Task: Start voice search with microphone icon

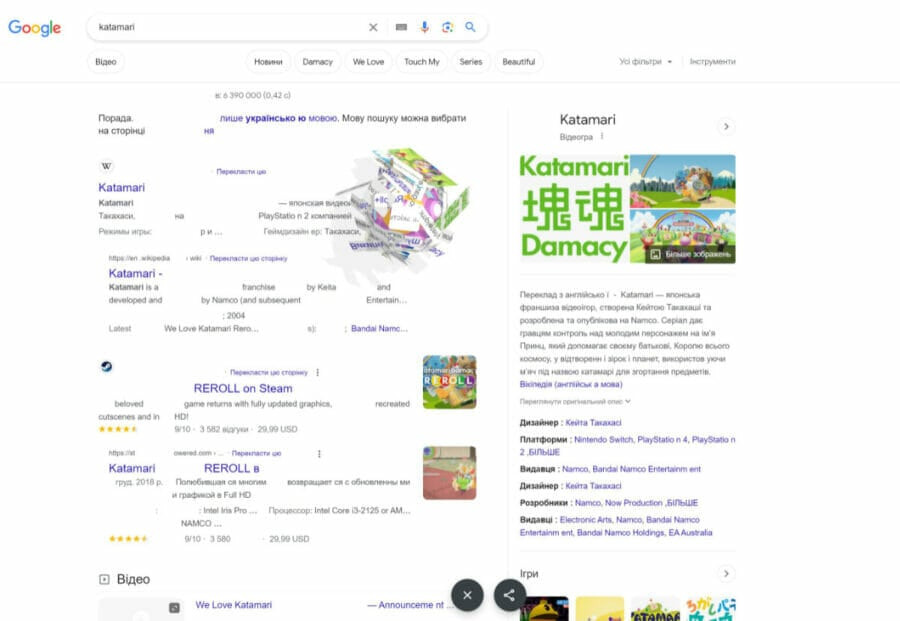Action: point(424,27)
